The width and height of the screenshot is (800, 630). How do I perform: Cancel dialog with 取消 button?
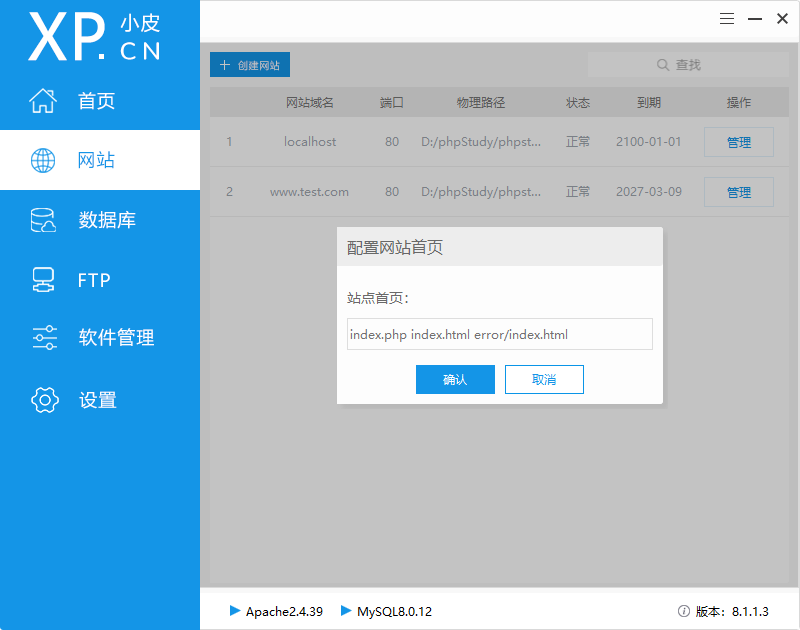pos(544,380)
